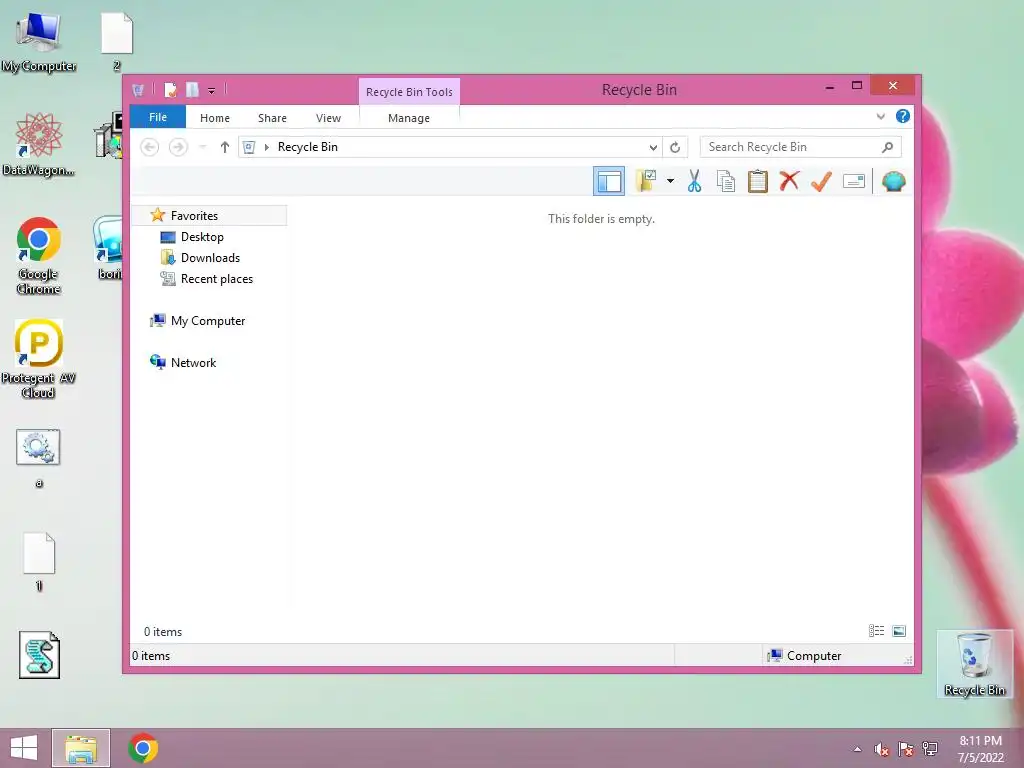Click the red X Delete icon

(790, 181)
